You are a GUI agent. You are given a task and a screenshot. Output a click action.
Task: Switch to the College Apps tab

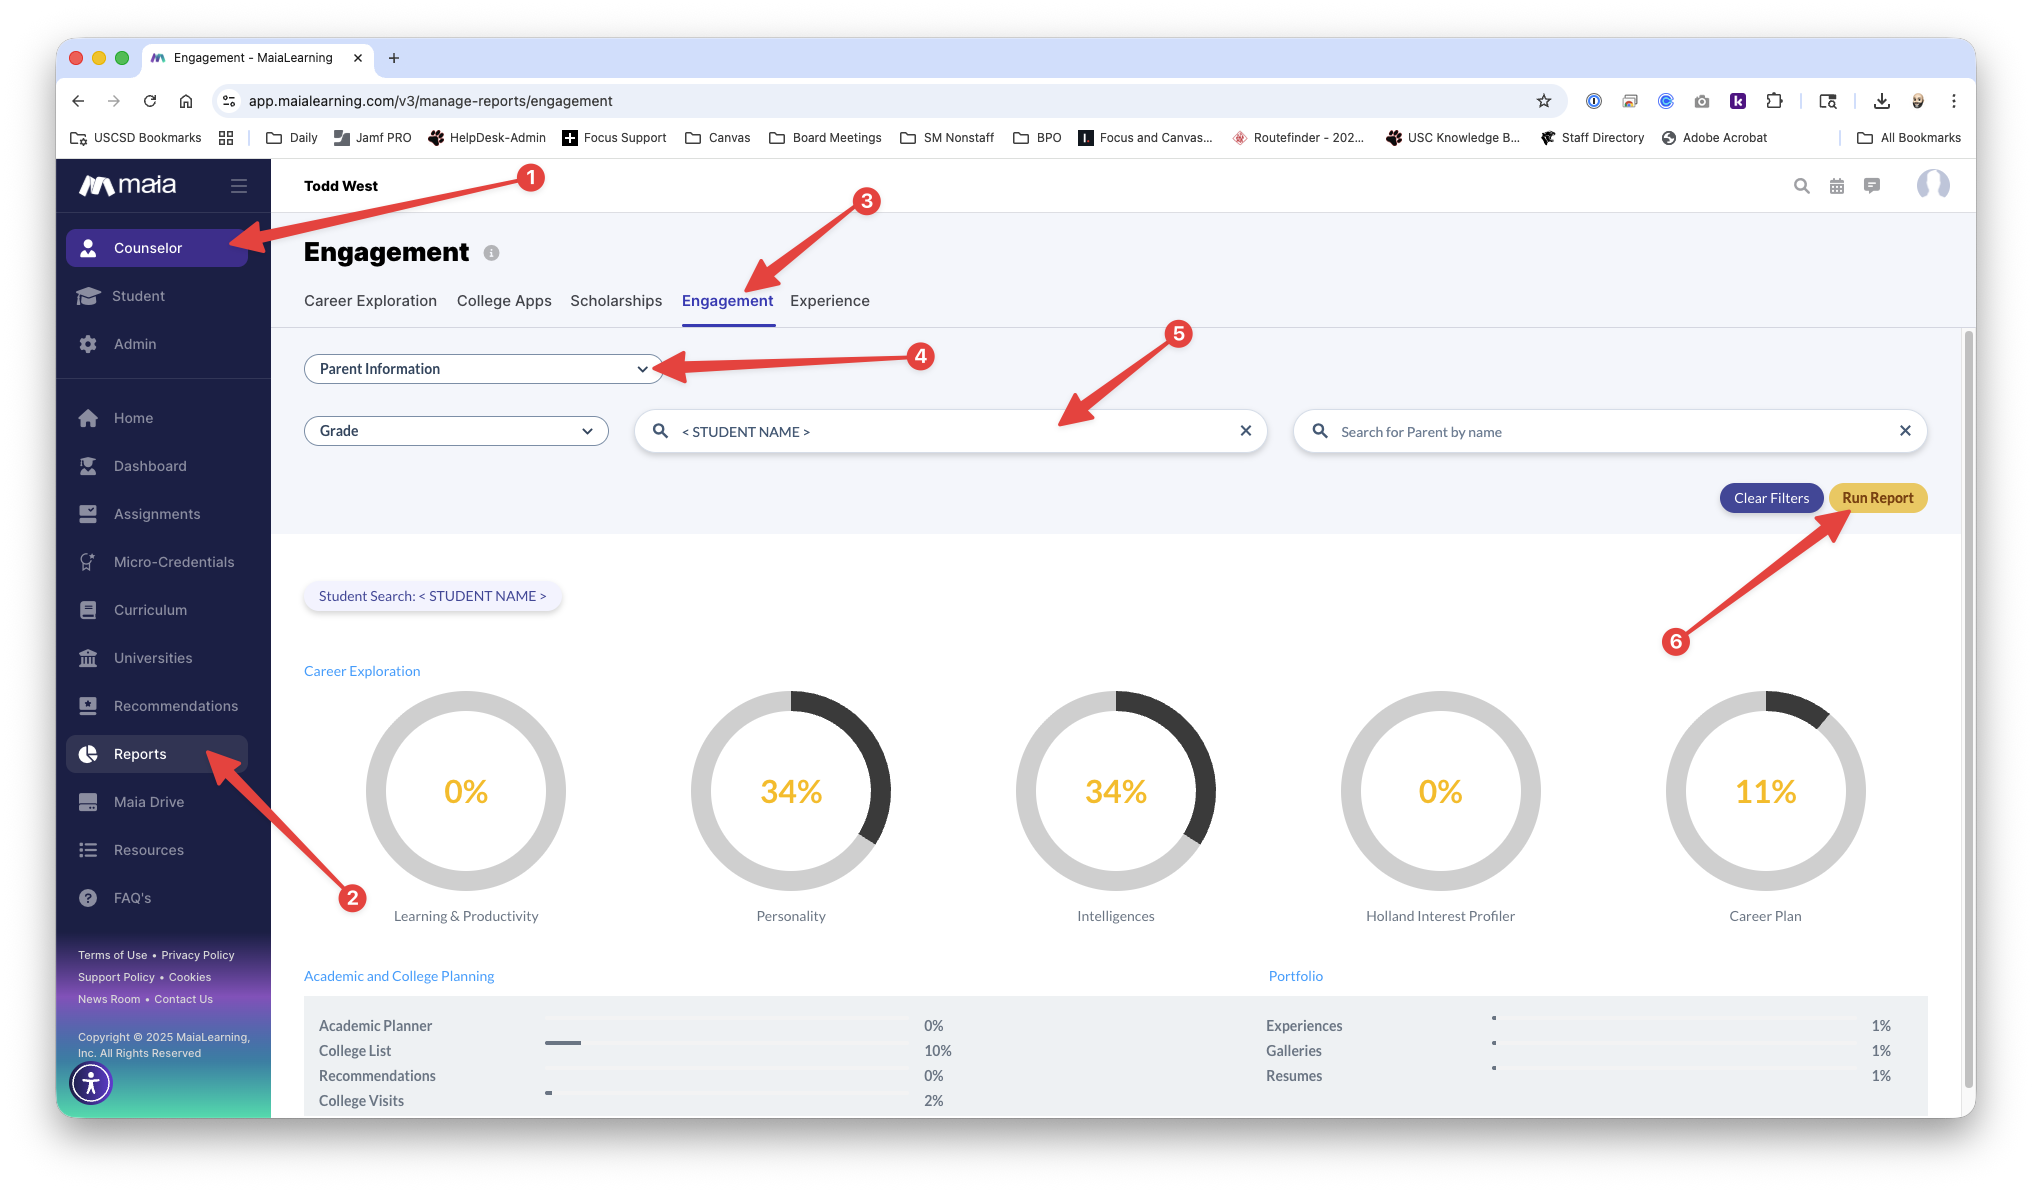click(504, 301)
